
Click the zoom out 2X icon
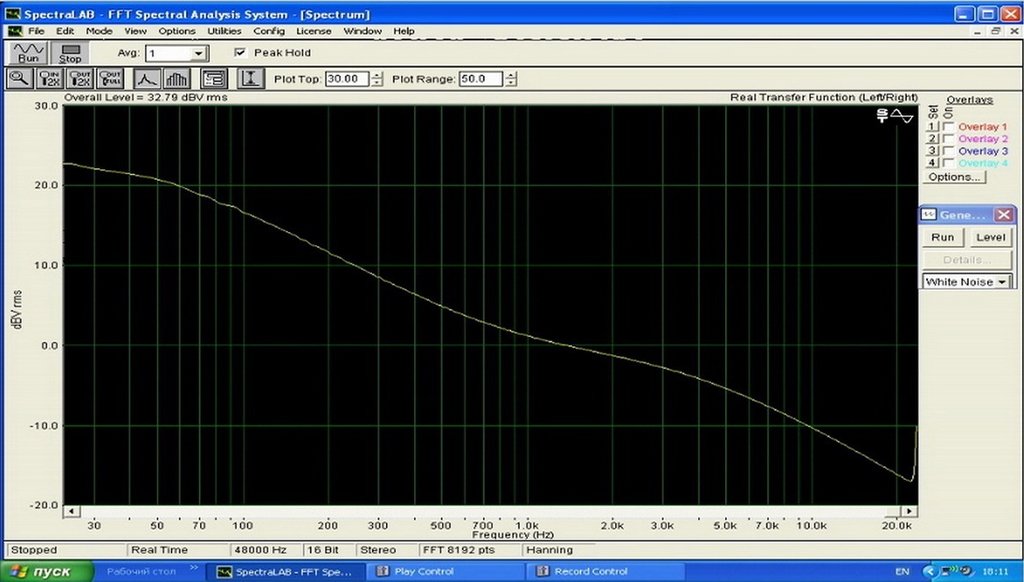(x=80, y=79)
